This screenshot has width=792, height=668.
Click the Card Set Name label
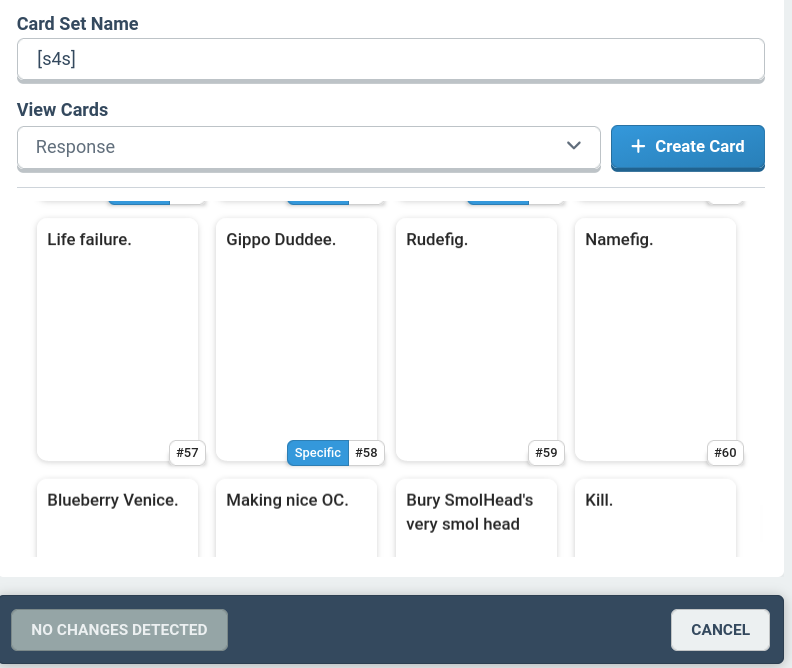point(77,24)
